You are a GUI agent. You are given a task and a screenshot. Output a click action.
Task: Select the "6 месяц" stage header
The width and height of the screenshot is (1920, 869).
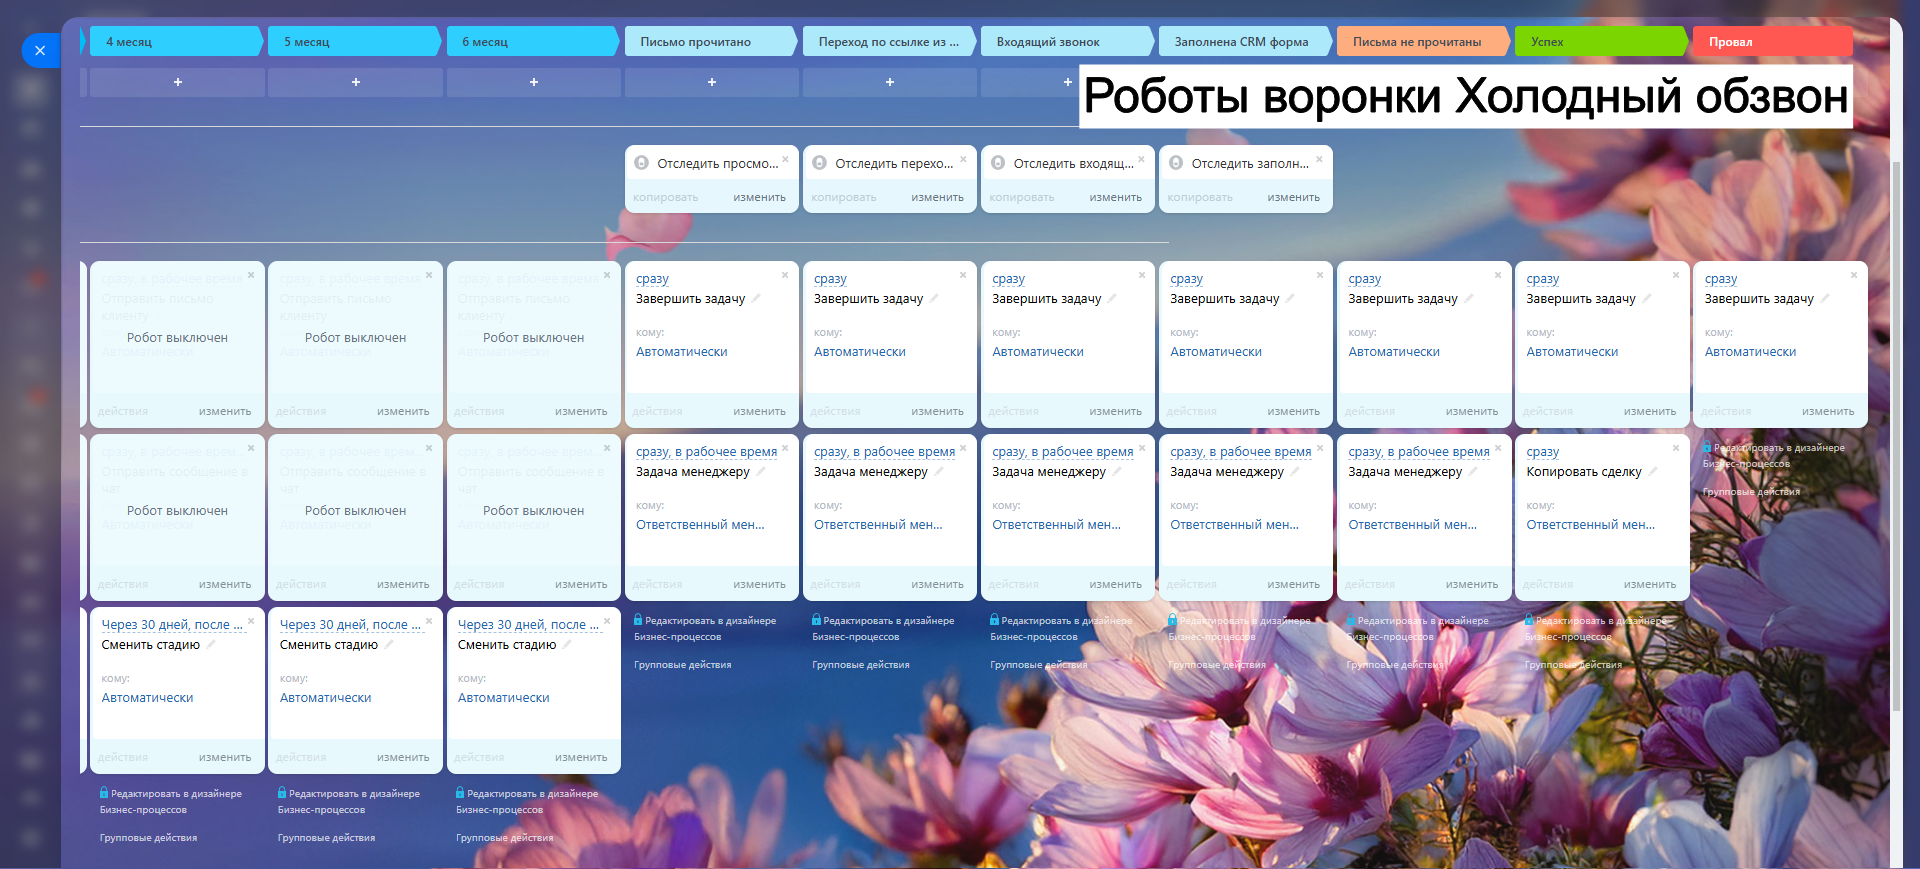click(534, 42)
